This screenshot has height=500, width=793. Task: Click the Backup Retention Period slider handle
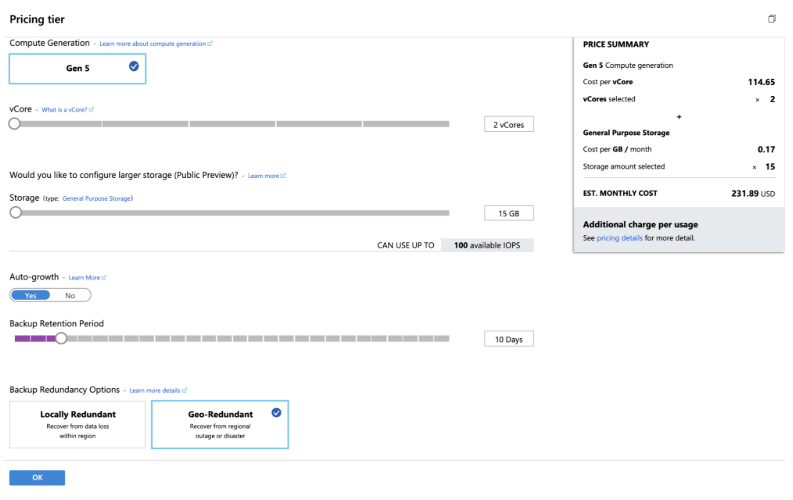point(61,339)
